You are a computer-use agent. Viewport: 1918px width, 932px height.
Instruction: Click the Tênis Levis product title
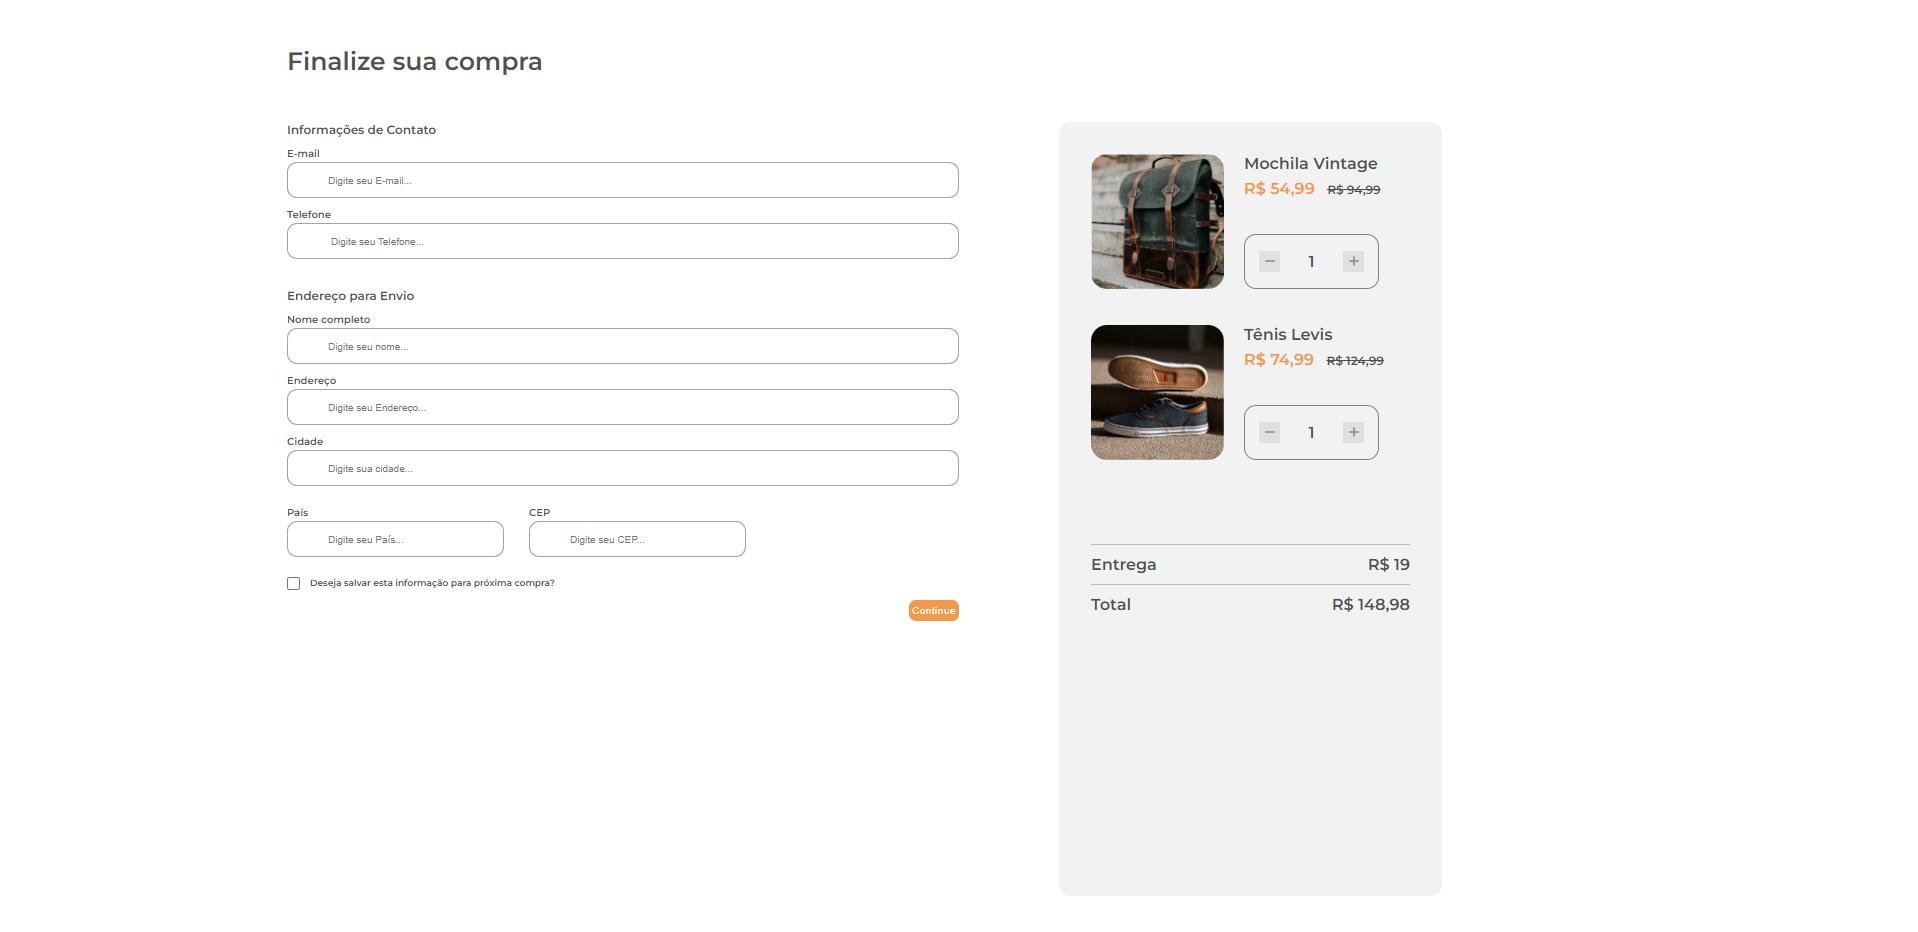coord(1288,335)
